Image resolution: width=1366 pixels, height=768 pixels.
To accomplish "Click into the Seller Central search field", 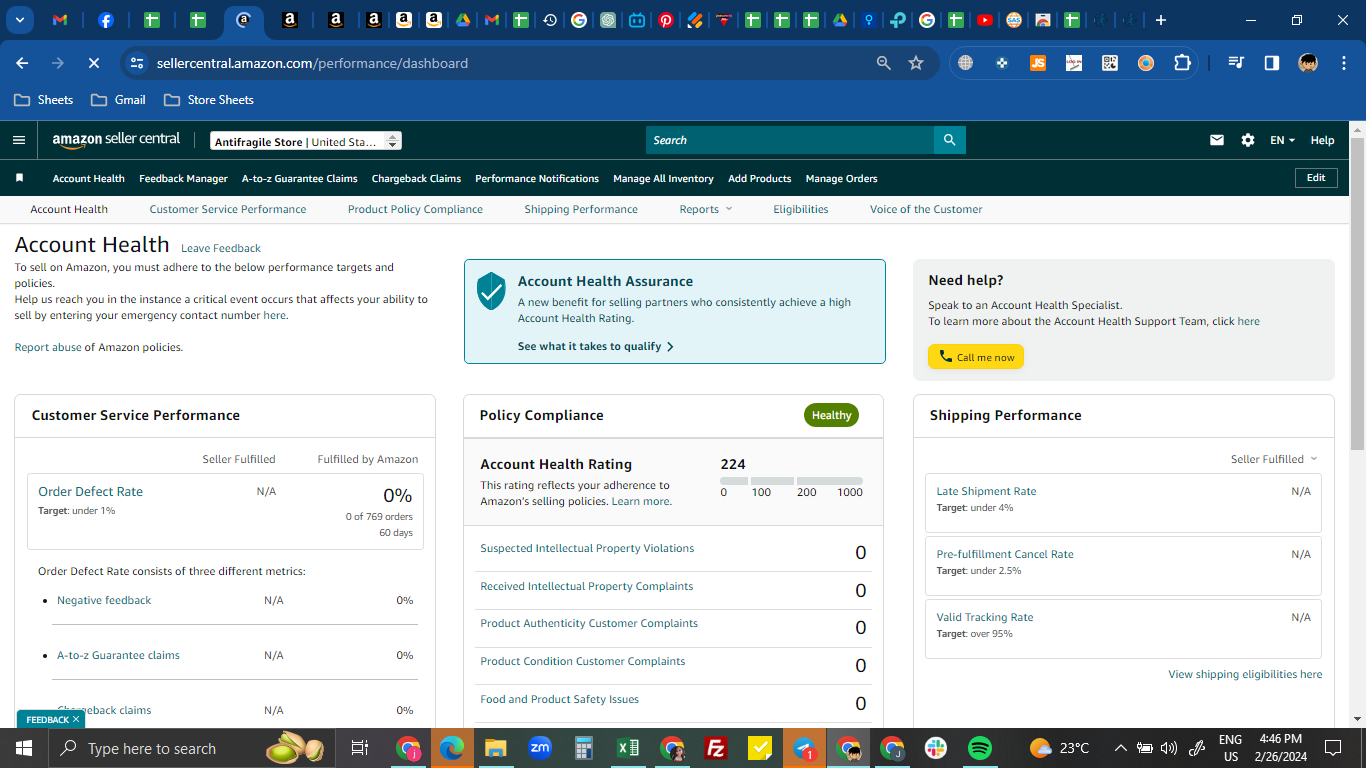I will pyautogui.click(x=790, y=140).
